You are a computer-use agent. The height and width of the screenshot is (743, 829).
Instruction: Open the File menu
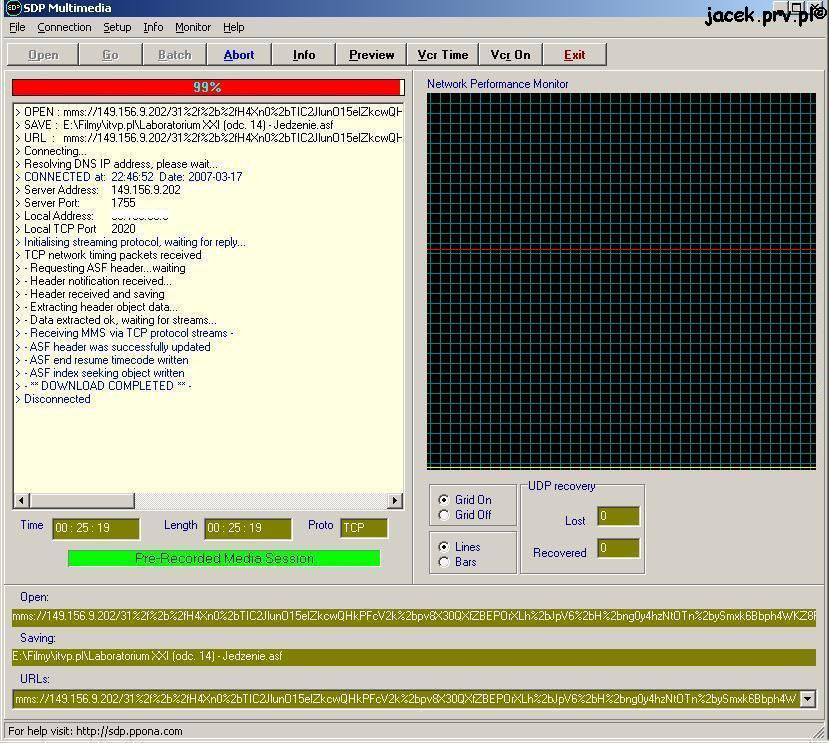[x=17, y=27]
